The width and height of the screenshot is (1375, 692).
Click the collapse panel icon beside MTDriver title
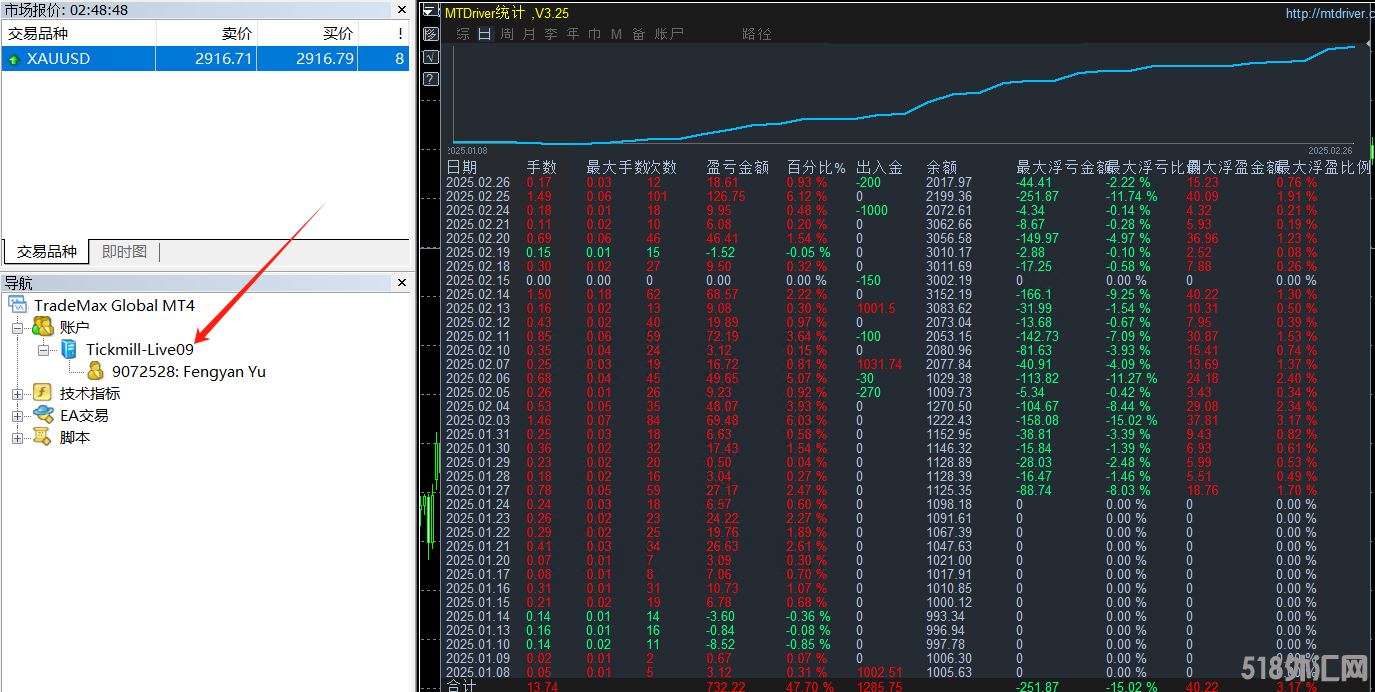pos(430,12)
